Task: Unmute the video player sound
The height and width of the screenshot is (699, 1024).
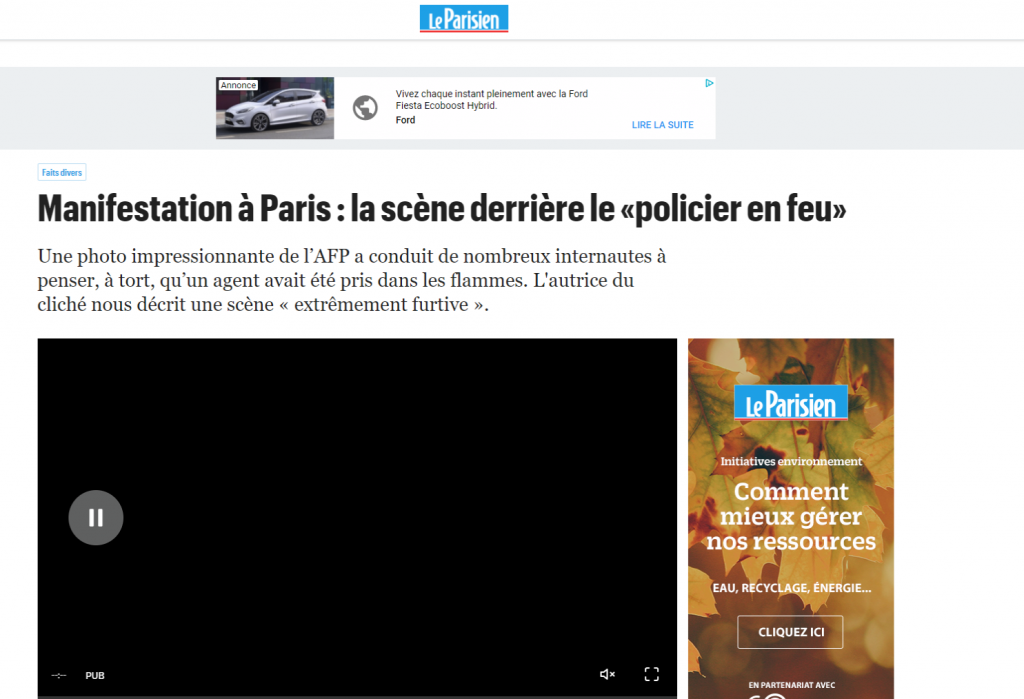Action: point(607,674)
